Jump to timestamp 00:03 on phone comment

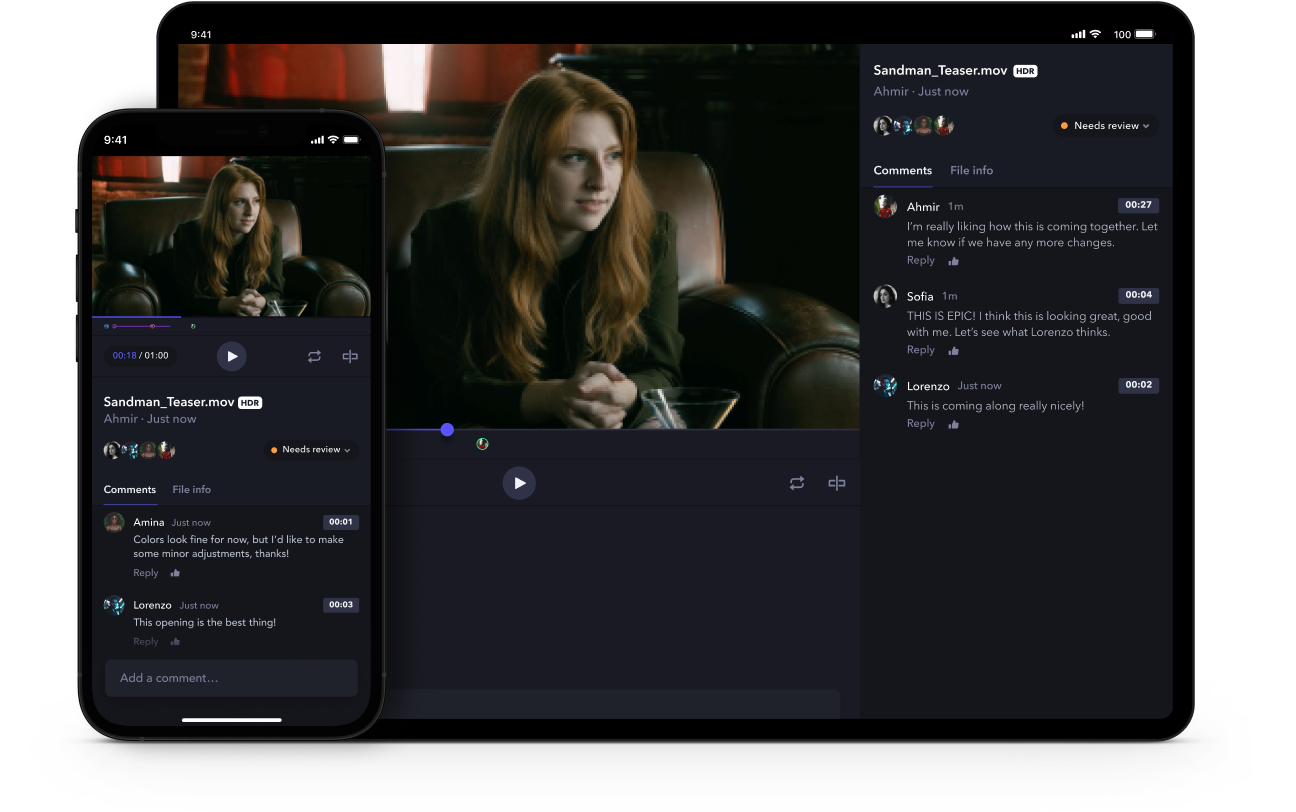[341, 605]
